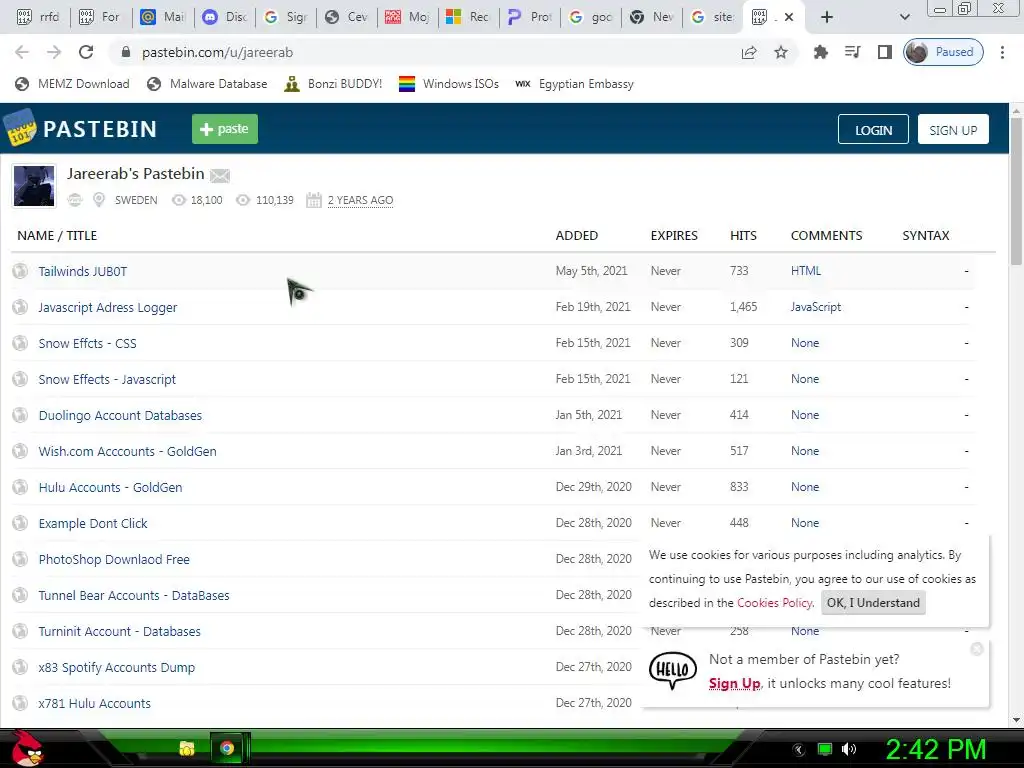Click the globe icon next to Javascript Adress Logger
This screenshot has width=1024, height=768.
(x=20, y=306)
